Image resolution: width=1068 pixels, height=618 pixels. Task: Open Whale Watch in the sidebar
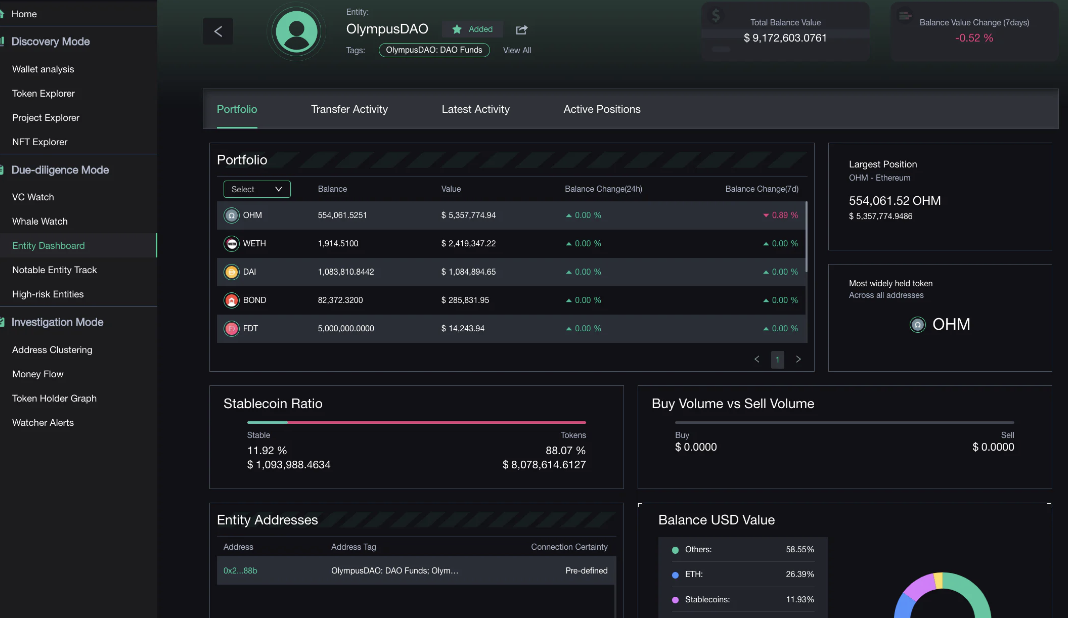pyautogui.click(x=40, y=221)
